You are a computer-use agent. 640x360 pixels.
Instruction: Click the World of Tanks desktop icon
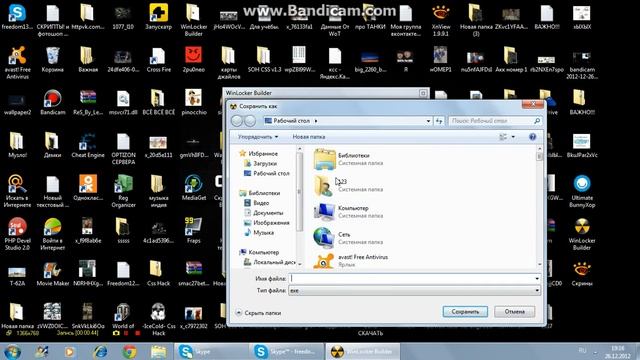click(123, 316)
